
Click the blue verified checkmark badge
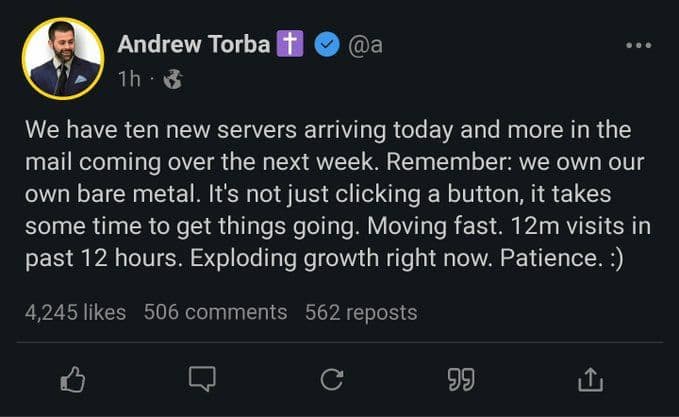[325, 45]
